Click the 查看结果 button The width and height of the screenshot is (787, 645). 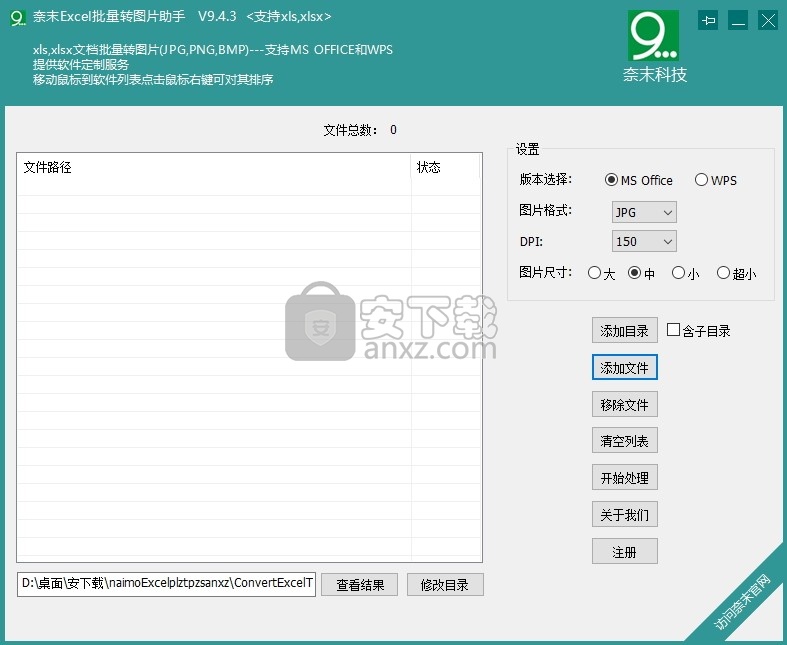(x=359, y=585)
